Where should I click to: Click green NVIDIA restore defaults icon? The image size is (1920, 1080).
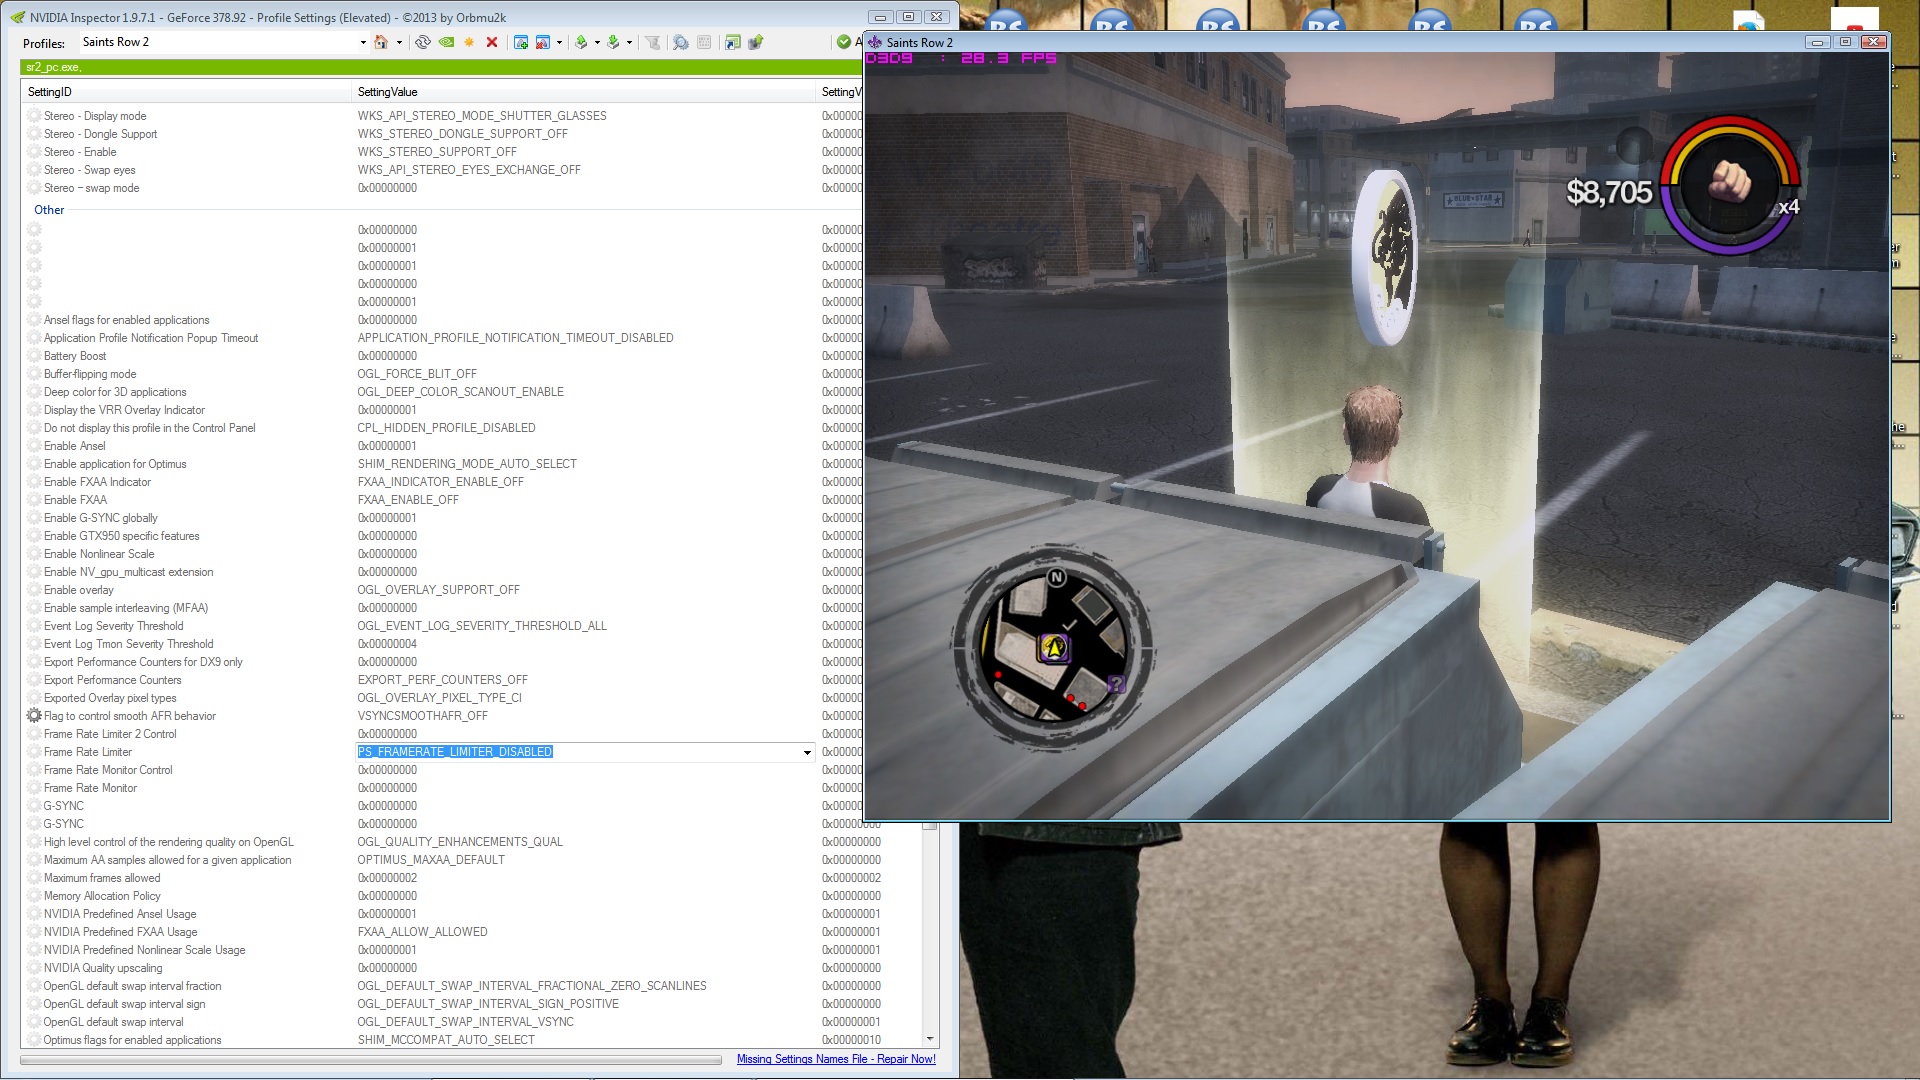coord(446,42)
